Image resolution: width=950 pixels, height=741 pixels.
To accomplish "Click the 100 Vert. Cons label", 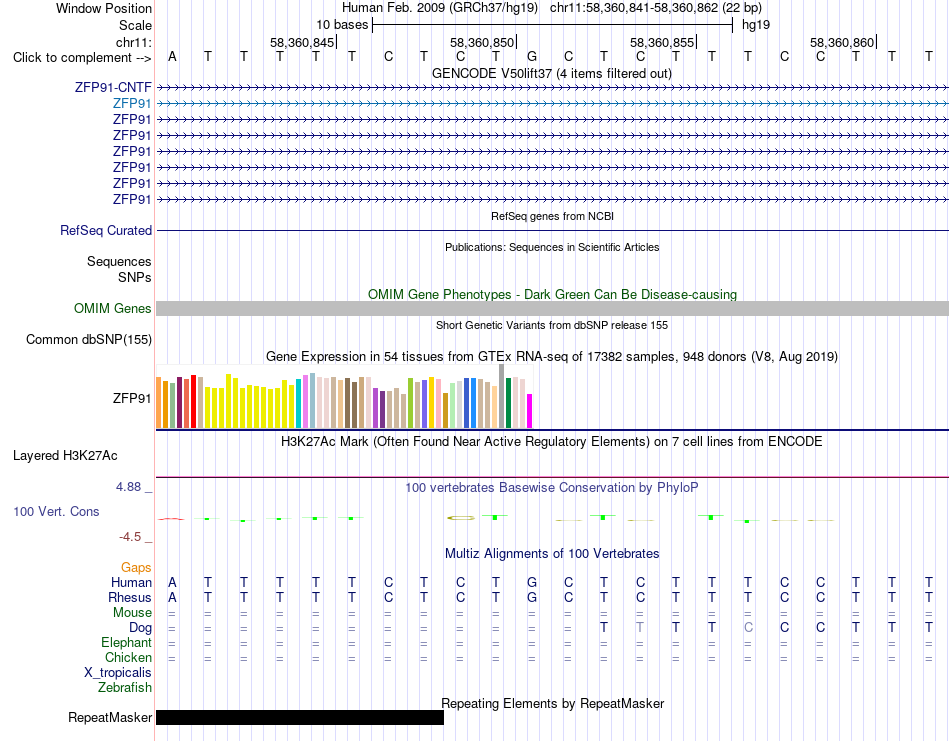I will coord(56,511).
